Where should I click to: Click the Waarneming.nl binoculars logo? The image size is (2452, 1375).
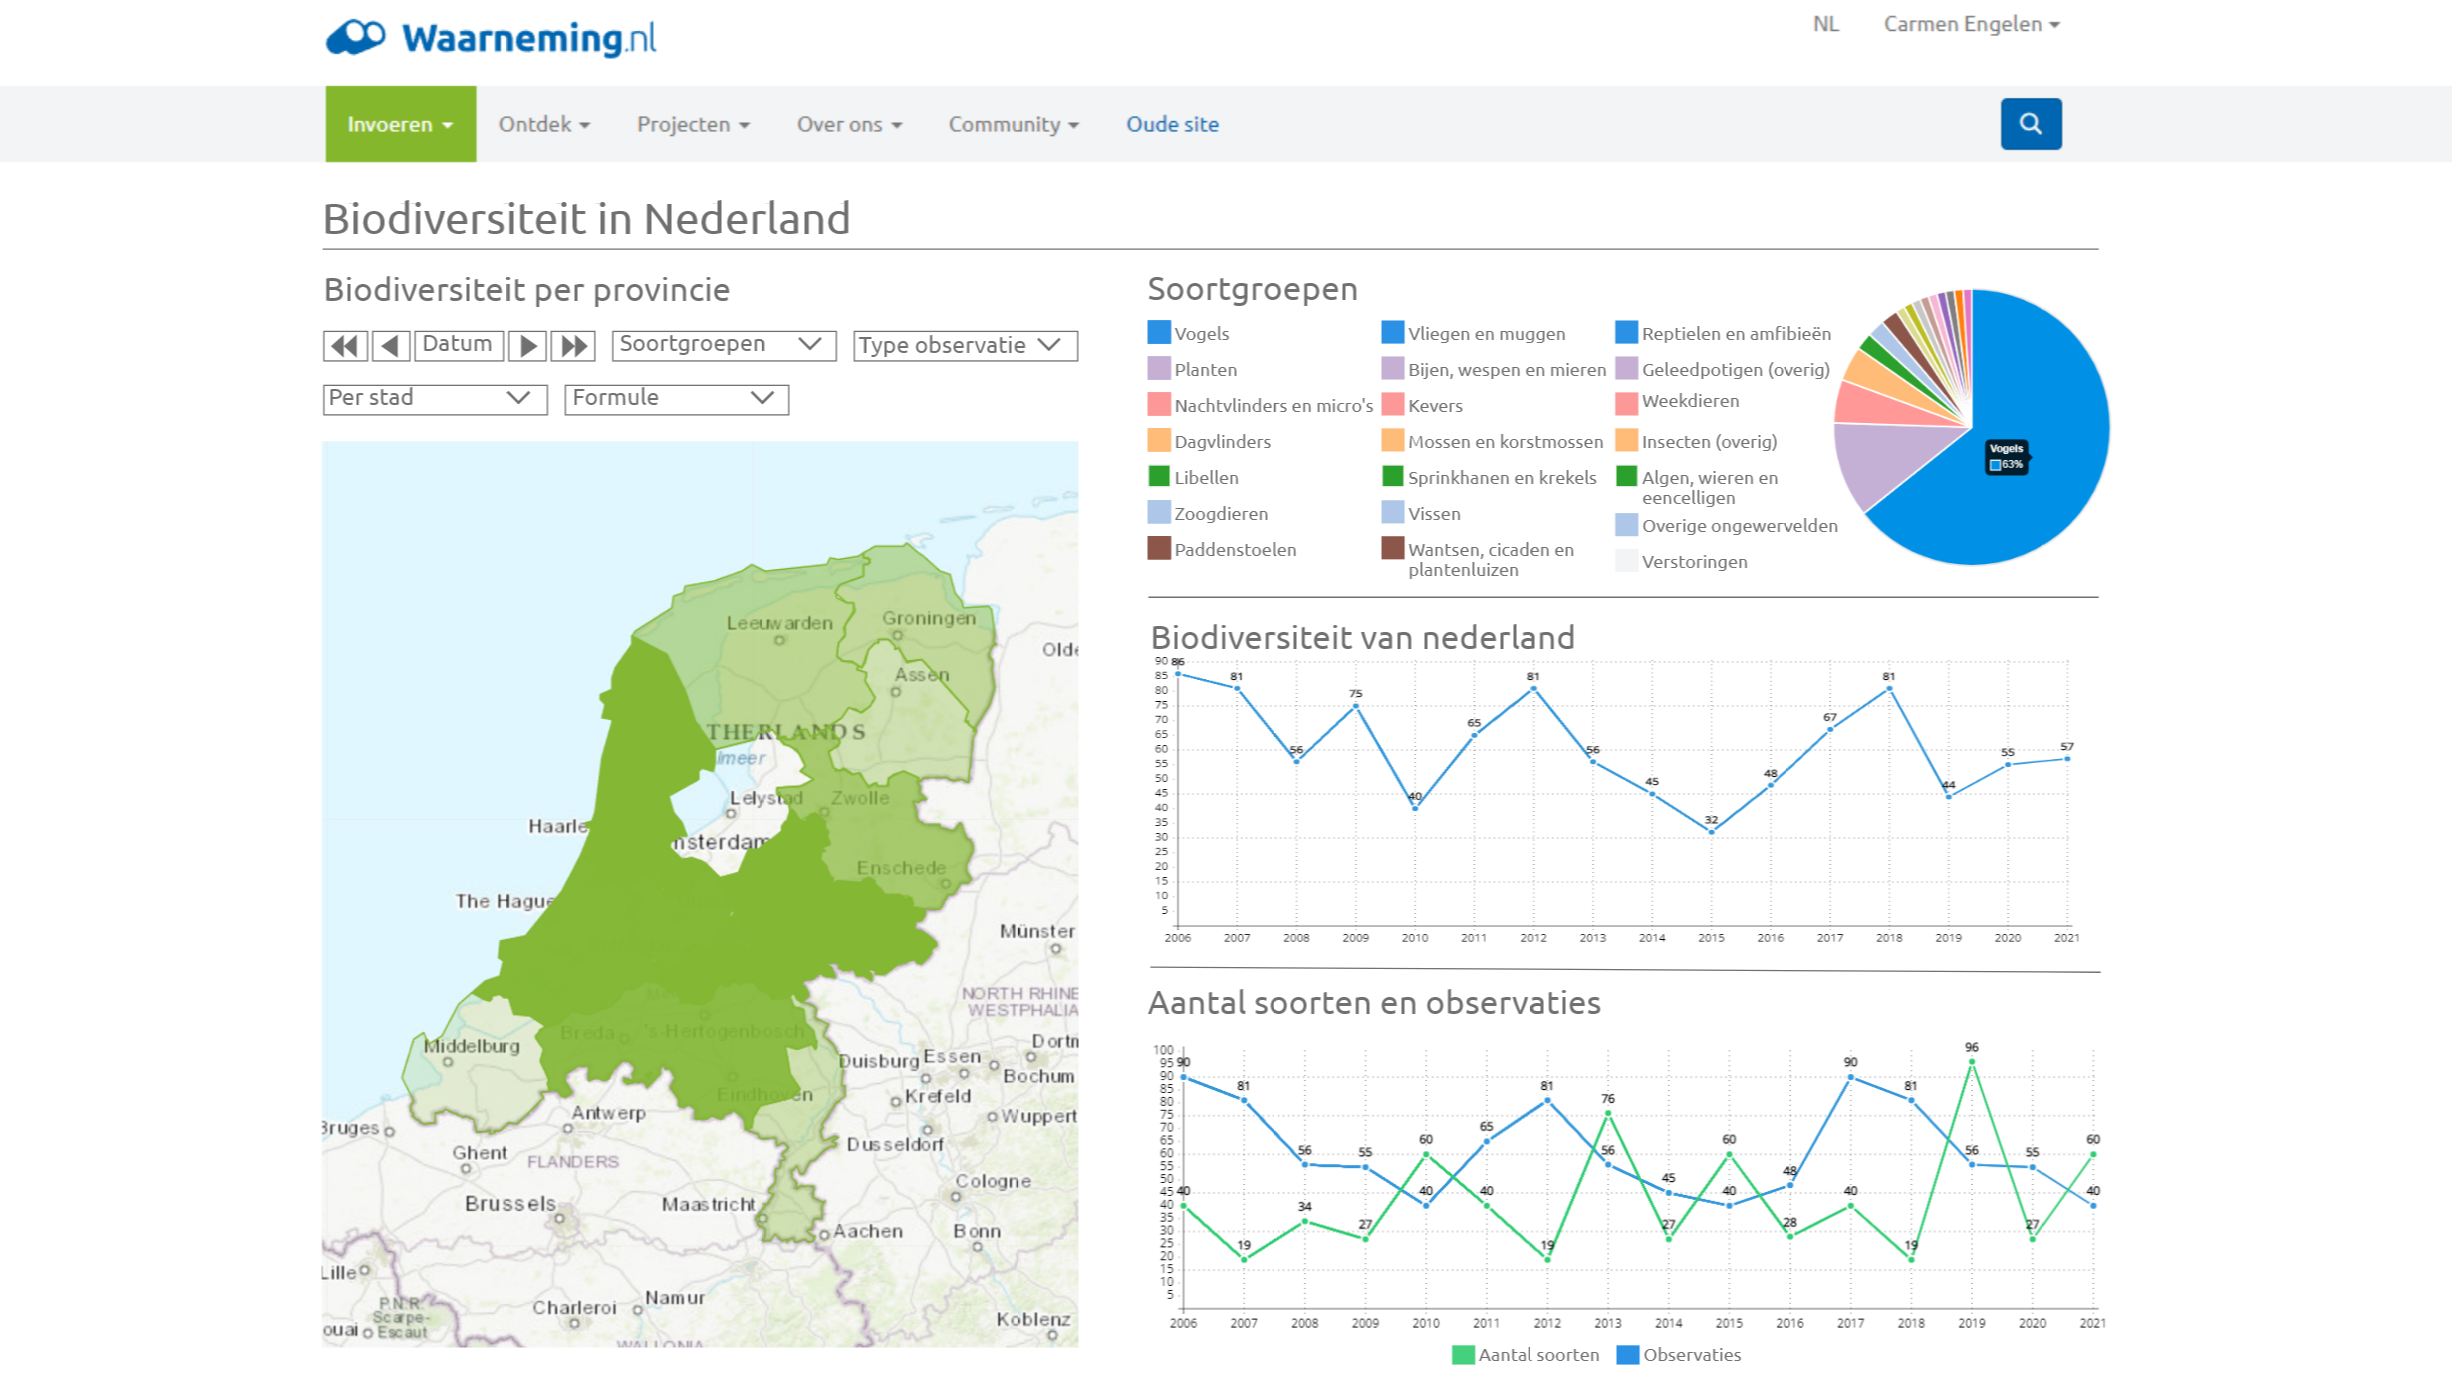[x=356, y=38]
